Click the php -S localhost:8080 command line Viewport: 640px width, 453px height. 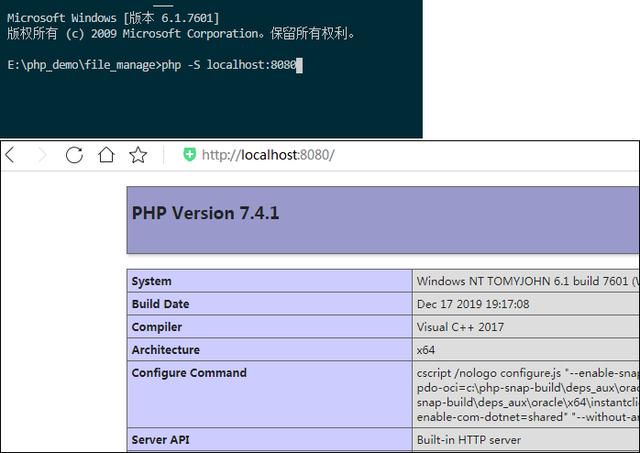point(229,65)
